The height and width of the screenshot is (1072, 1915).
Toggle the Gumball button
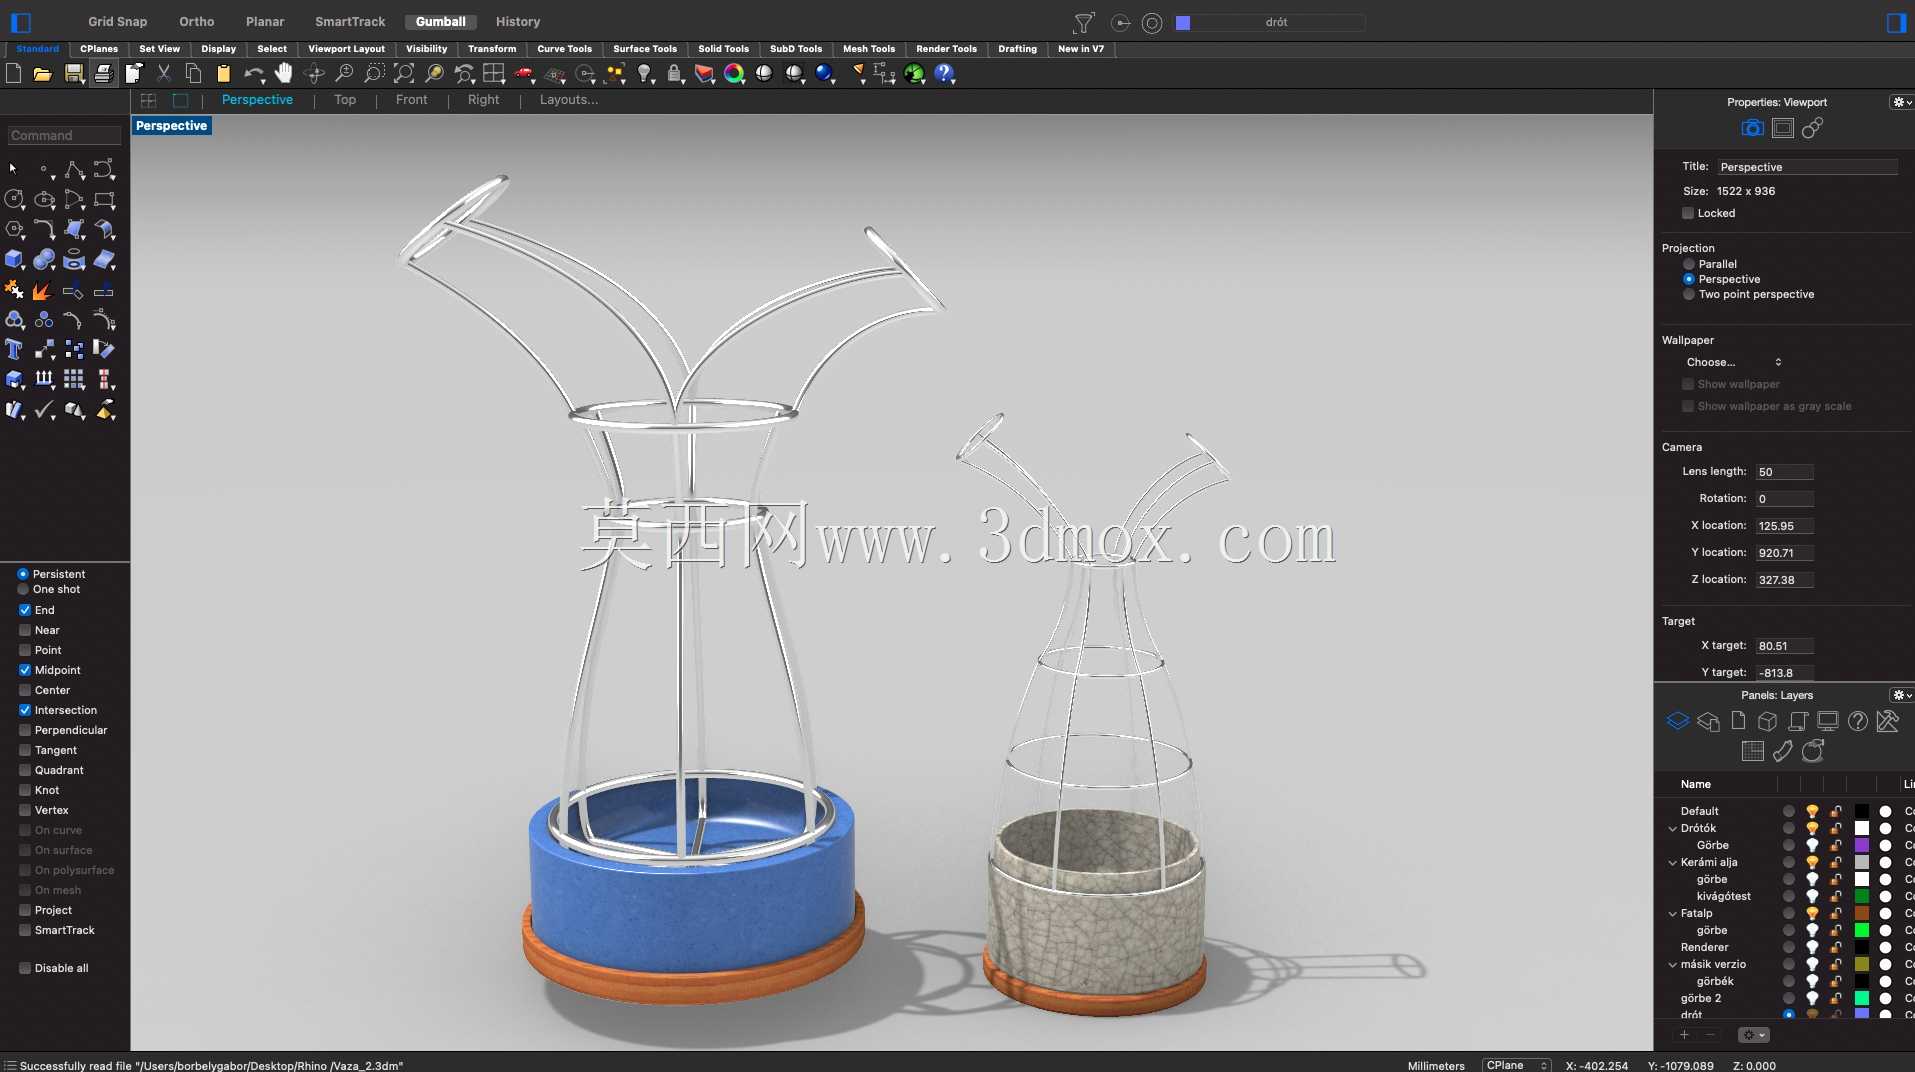pos(440,21)
